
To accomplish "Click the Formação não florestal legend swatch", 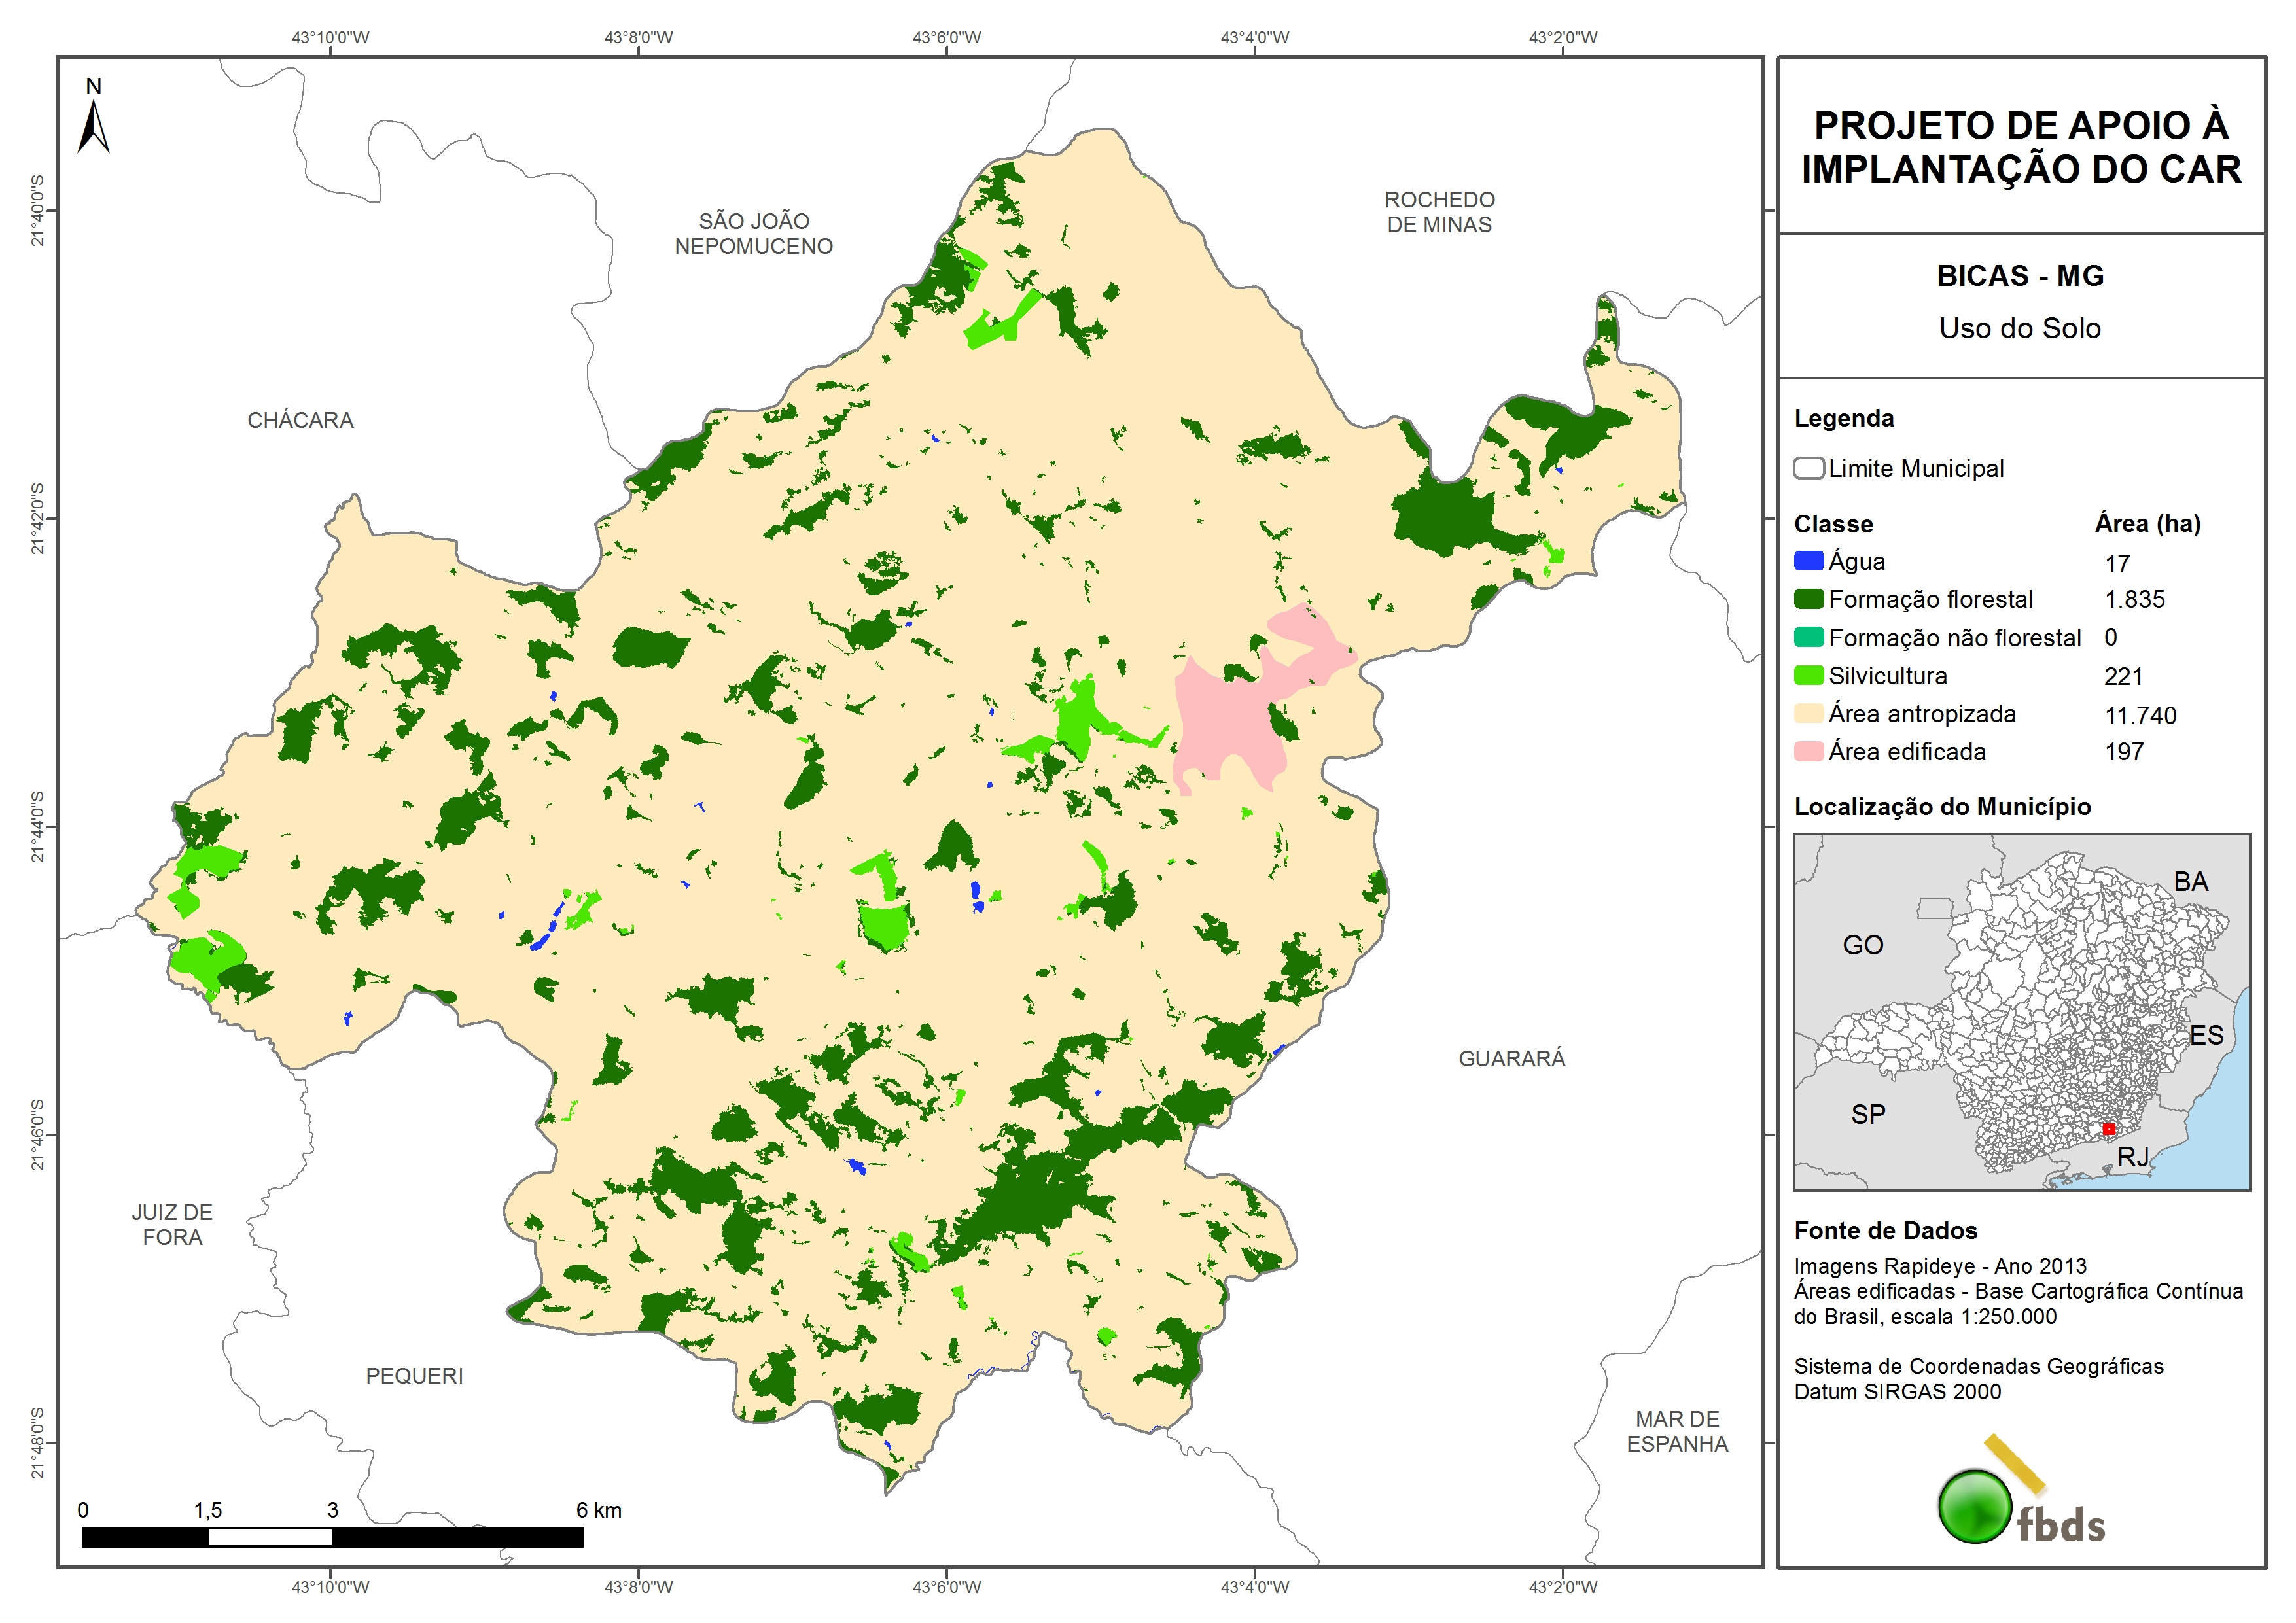I will (x=1808, y=637).
